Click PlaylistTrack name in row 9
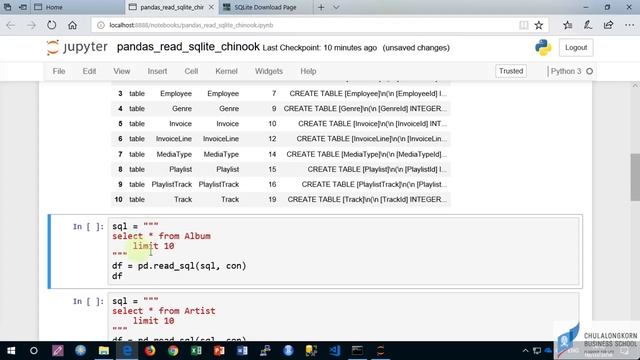The height and width of the screenshot is (360, 640). [171, 184]
